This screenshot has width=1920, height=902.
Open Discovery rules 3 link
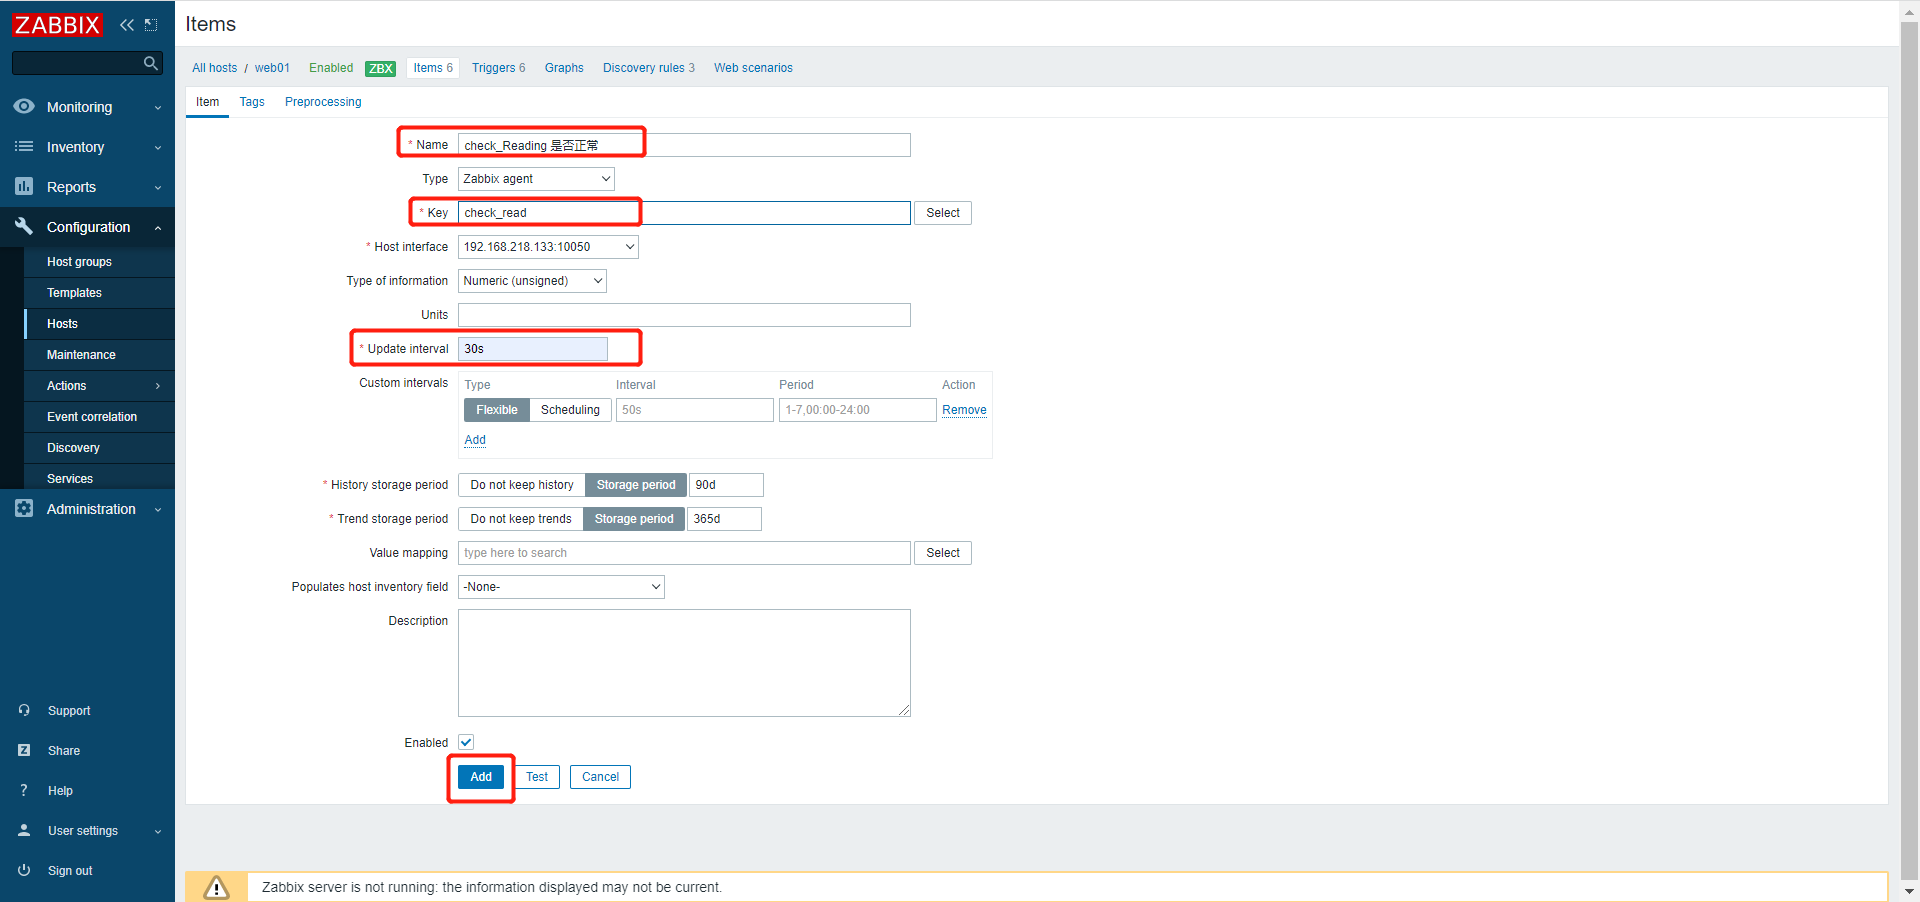pos(648,68)
